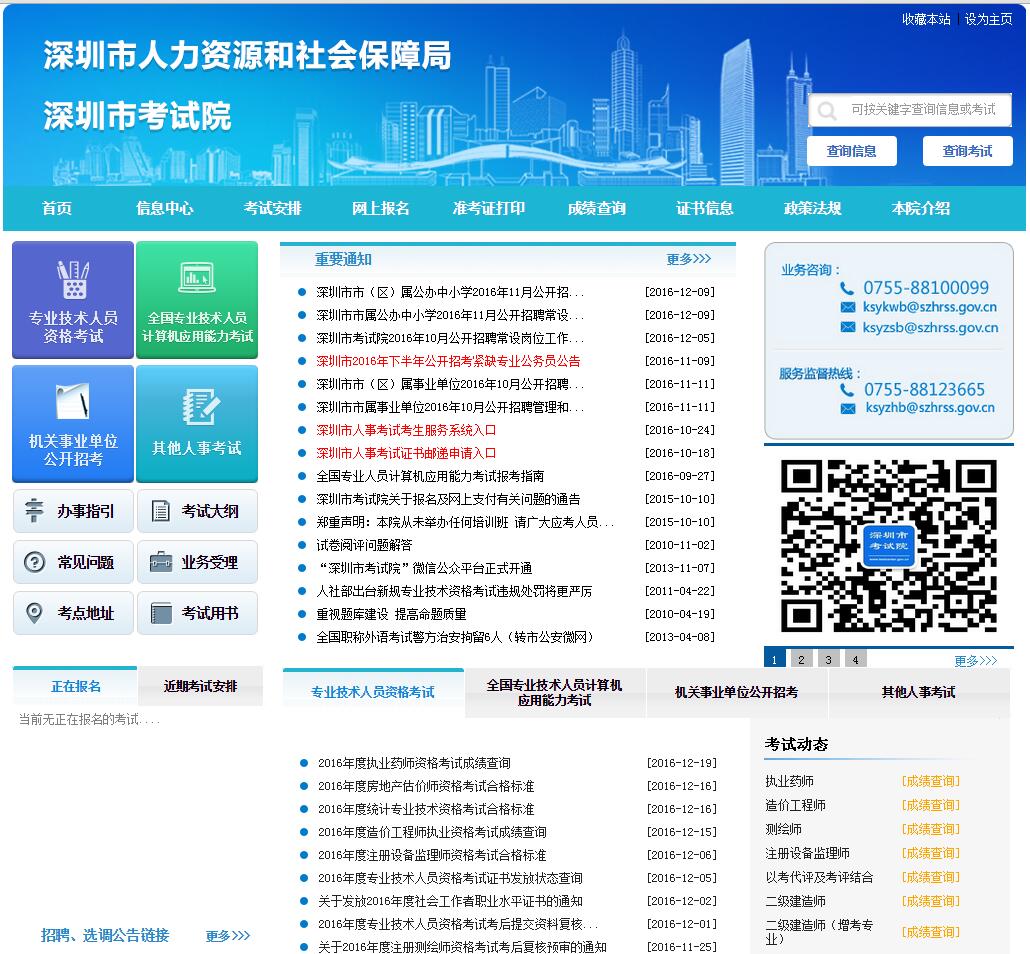This screenshot has height=954, width=1030.
Task: Open 2016年度房地产估价师资格考试合格标准 link
Action: [426, 786]
